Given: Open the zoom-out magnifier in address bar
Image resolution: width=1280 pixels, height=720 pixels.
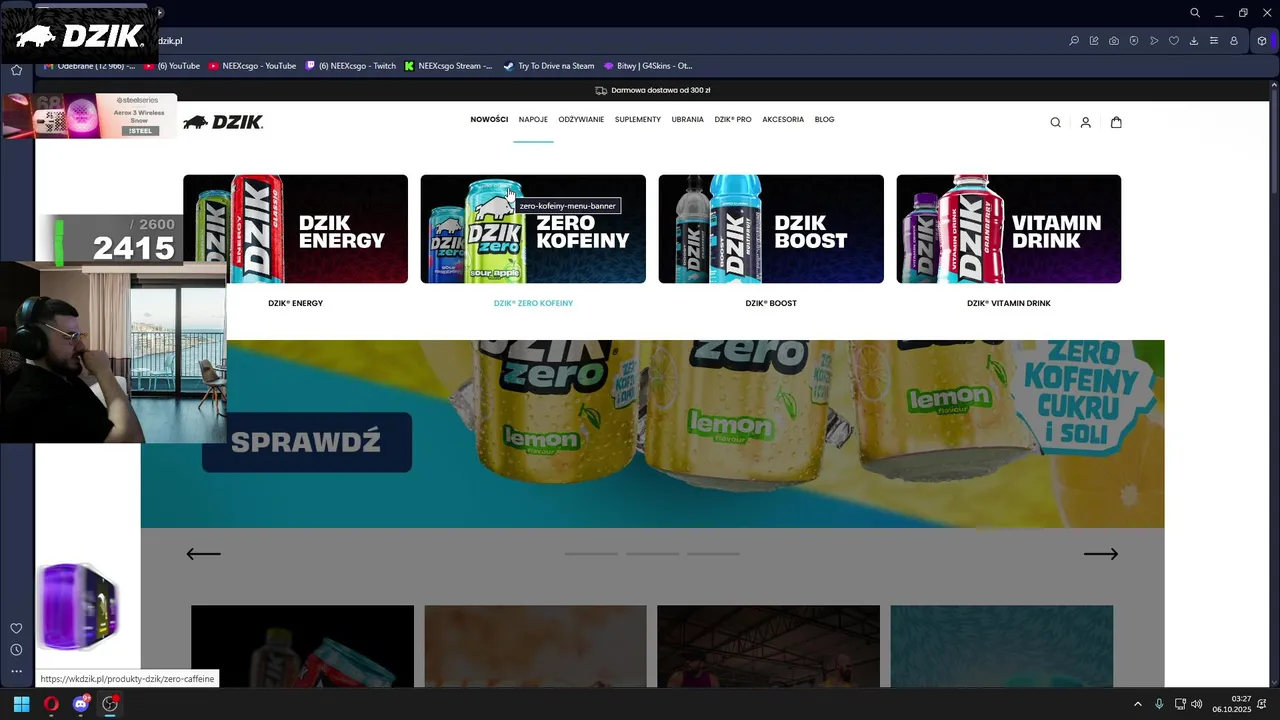Looking at the screenshot, I should (x=1074, y=41).
